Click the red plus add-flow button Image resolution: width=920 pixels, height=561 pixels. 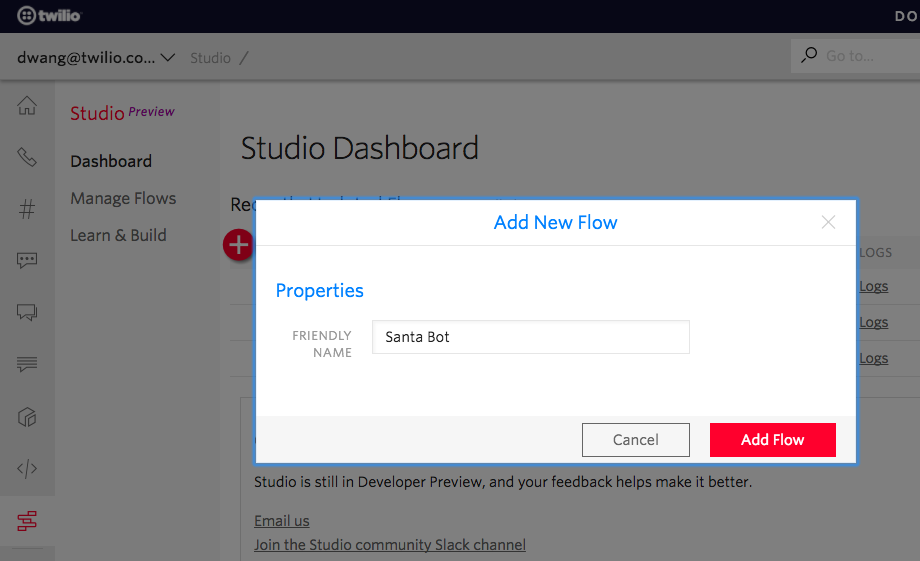click(238, 245)
